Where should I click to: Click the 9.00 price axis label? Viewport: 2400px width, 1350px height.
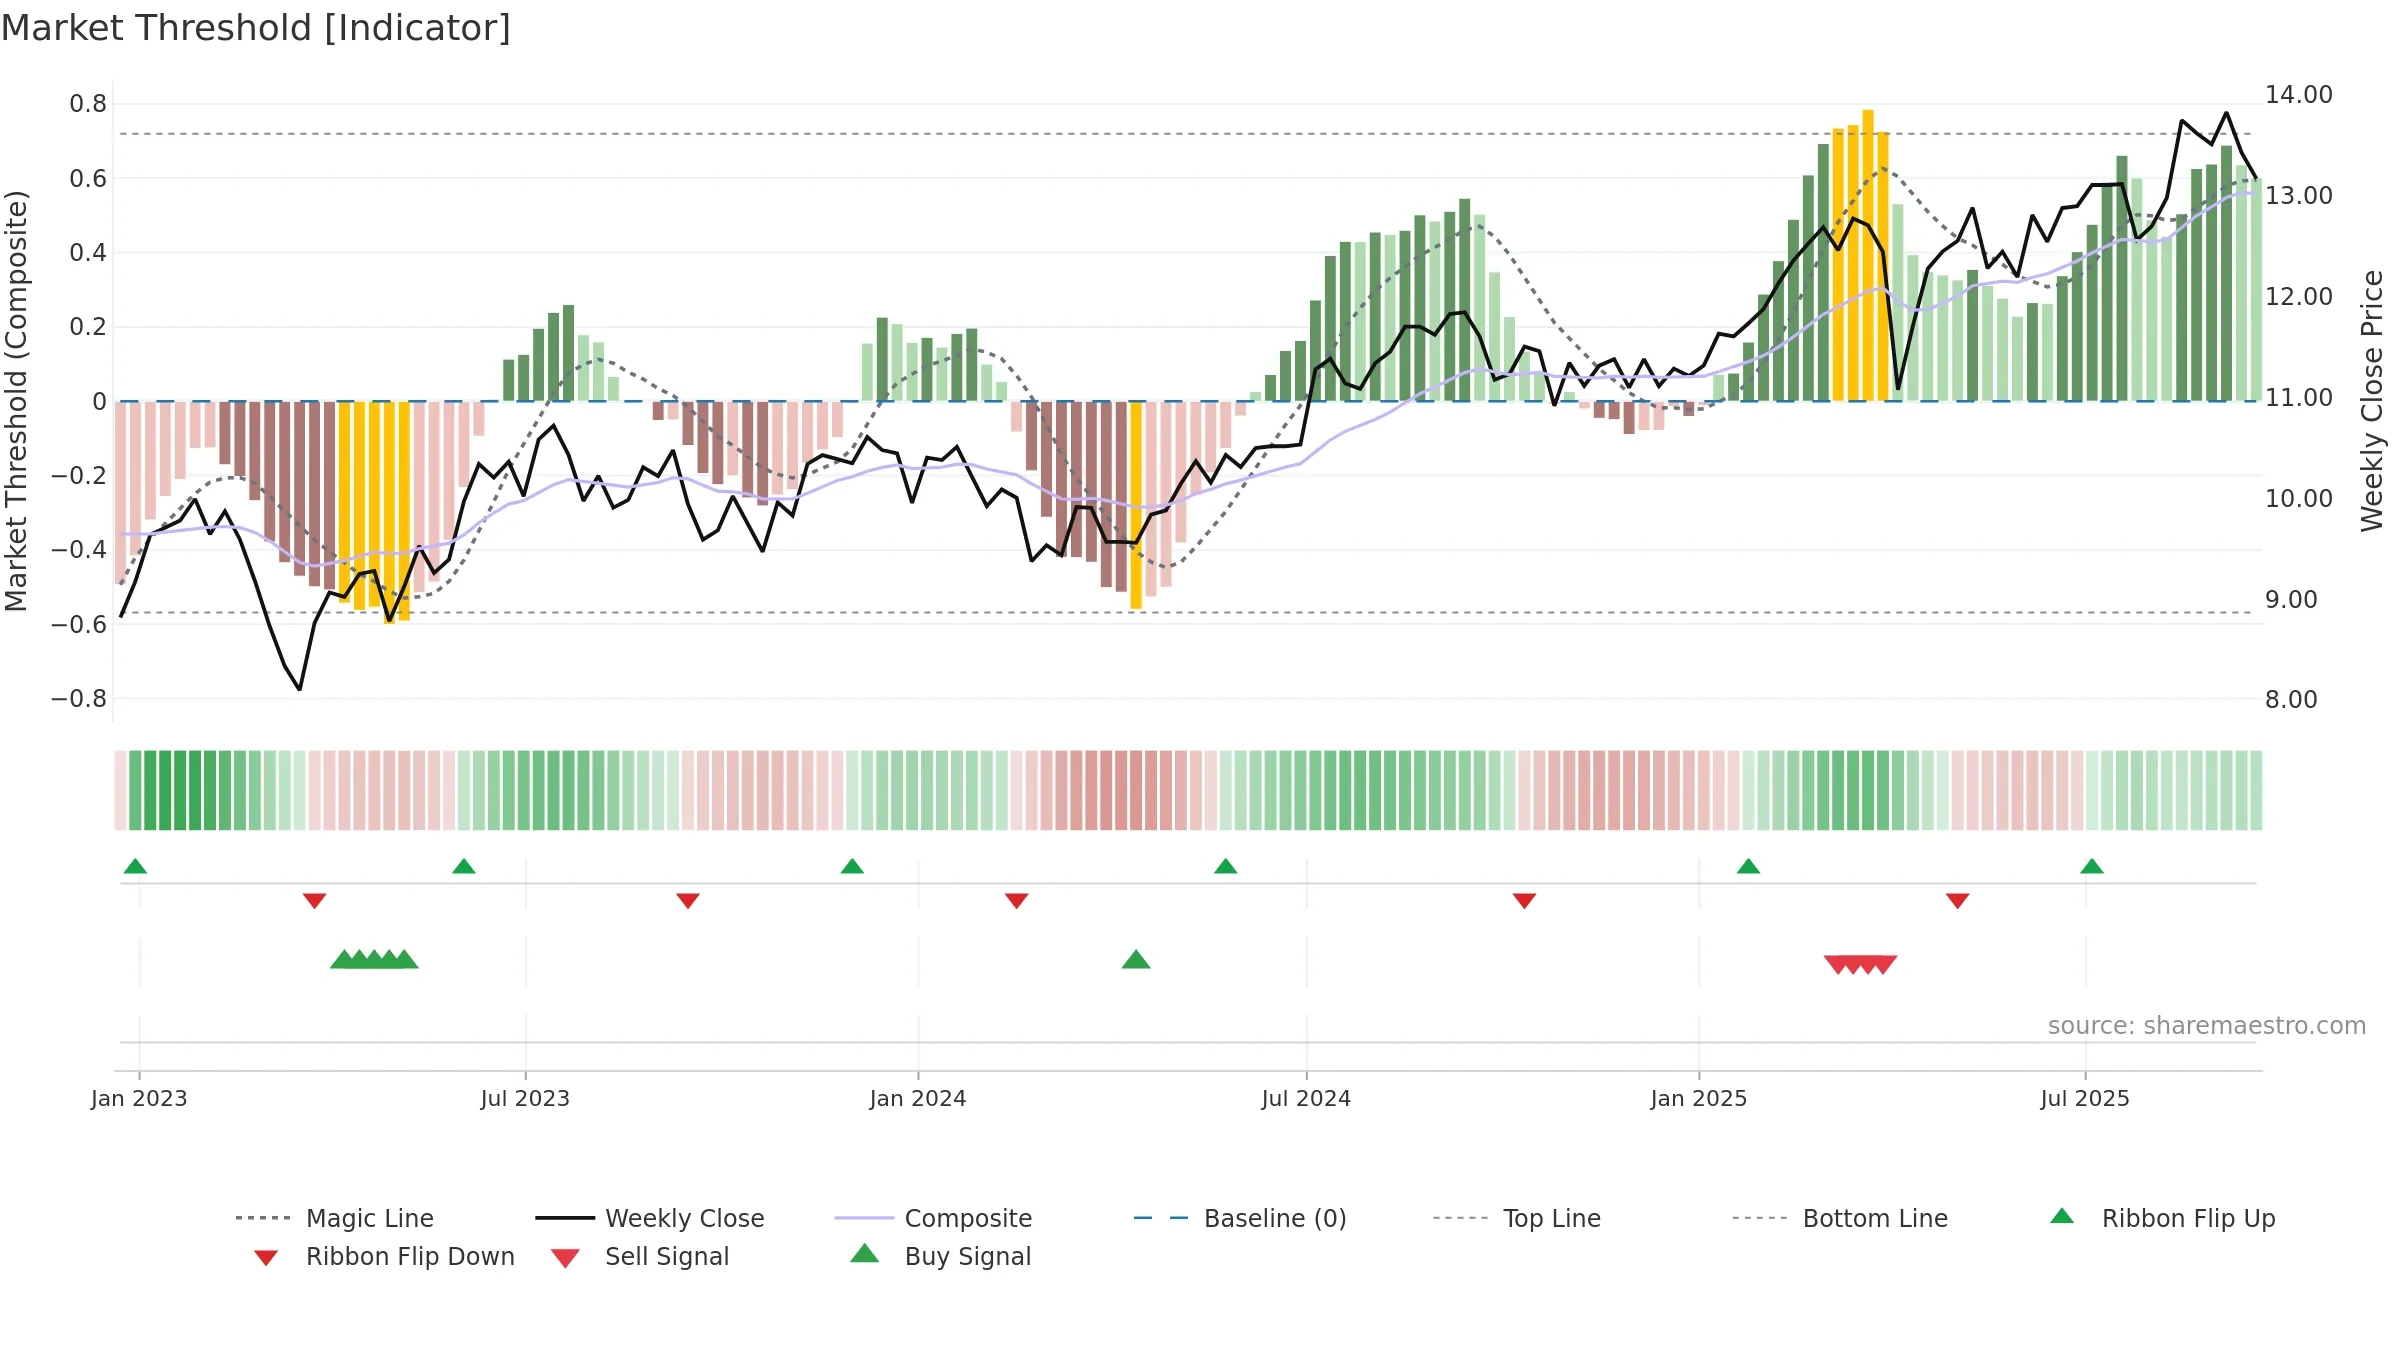point(2291,600)
